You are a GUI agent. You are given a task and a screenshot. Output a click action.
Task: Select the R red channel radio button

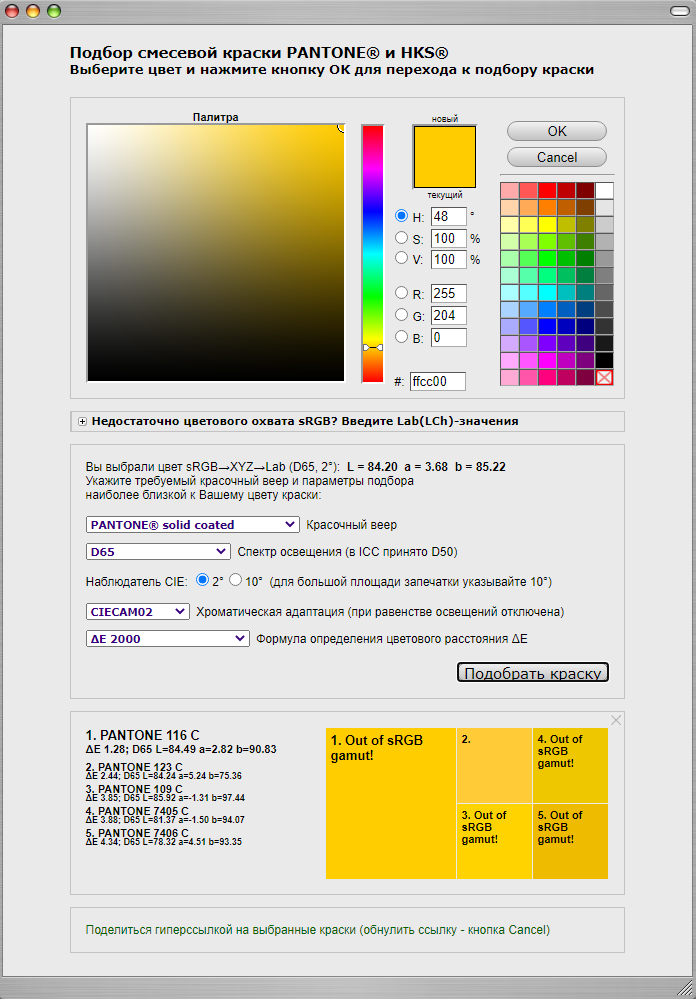pos(402,293)
